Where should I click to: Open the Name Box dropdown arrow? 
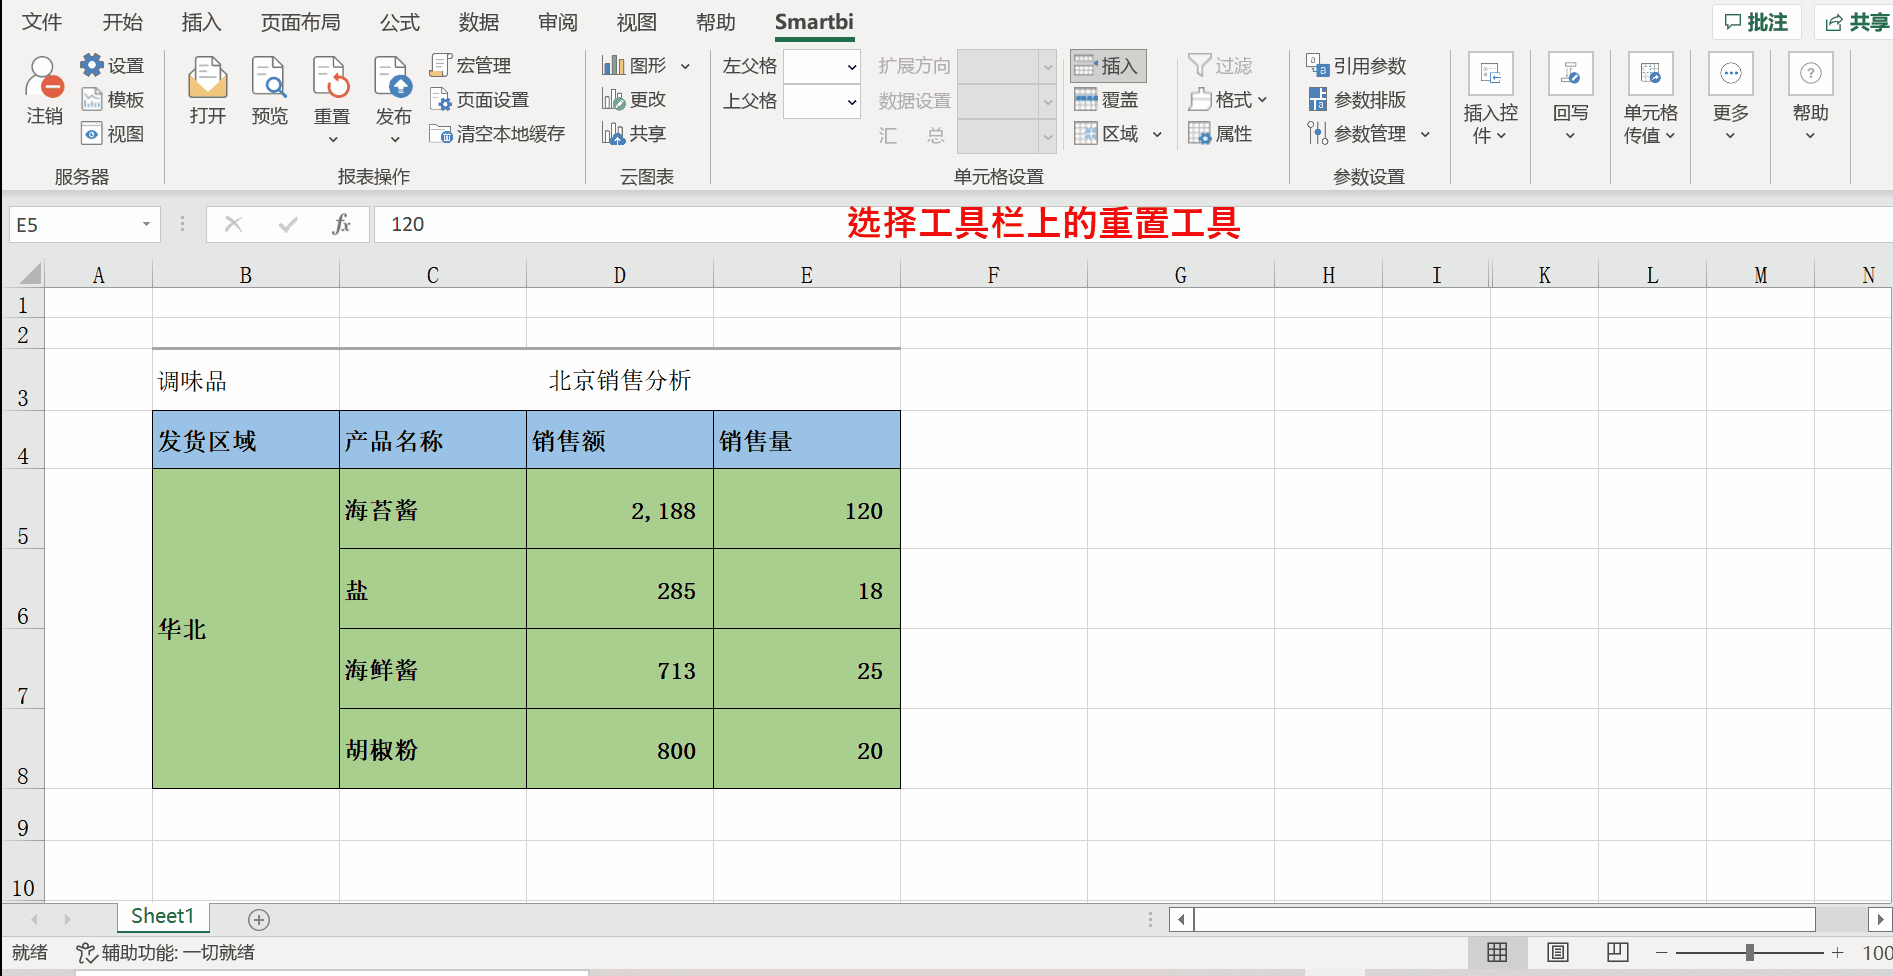(x=146, y=224)
